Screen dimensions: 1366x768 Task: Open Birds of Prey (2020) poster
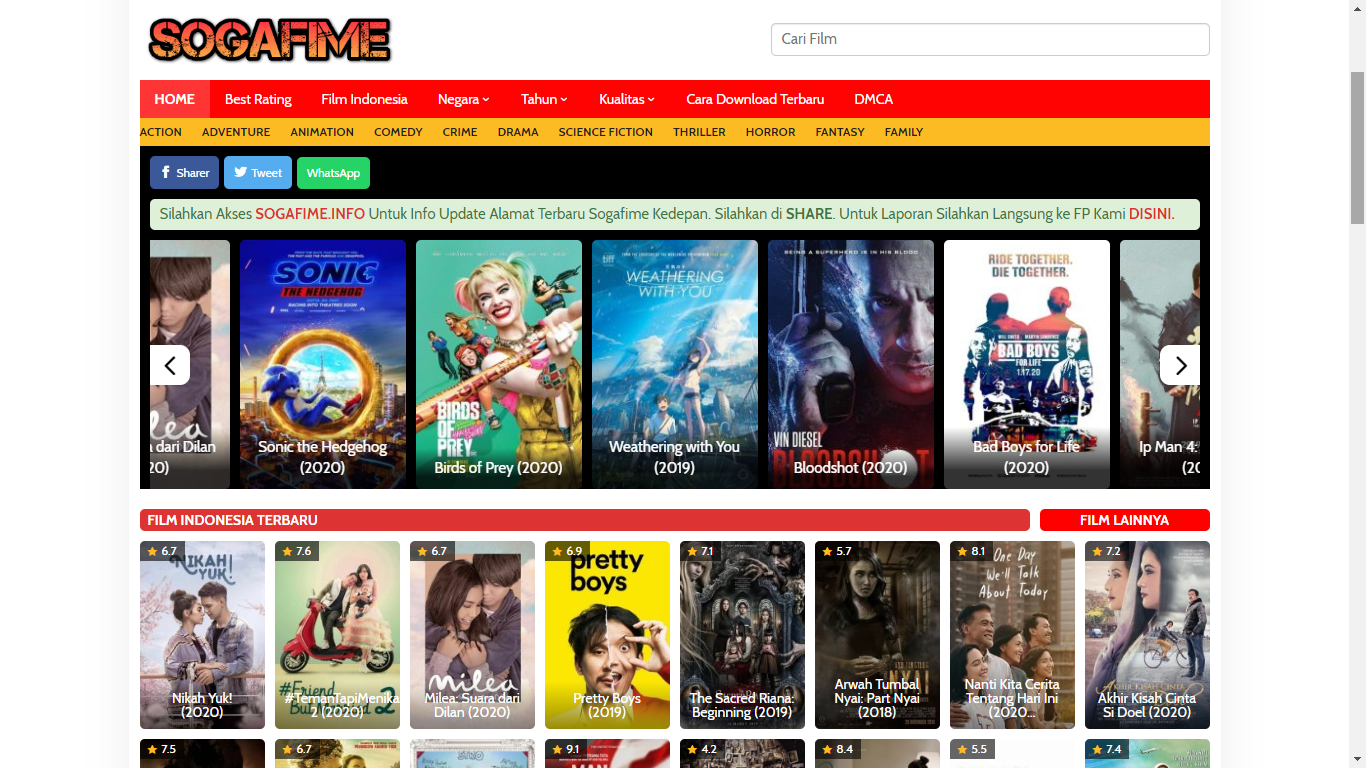point(499,364)
